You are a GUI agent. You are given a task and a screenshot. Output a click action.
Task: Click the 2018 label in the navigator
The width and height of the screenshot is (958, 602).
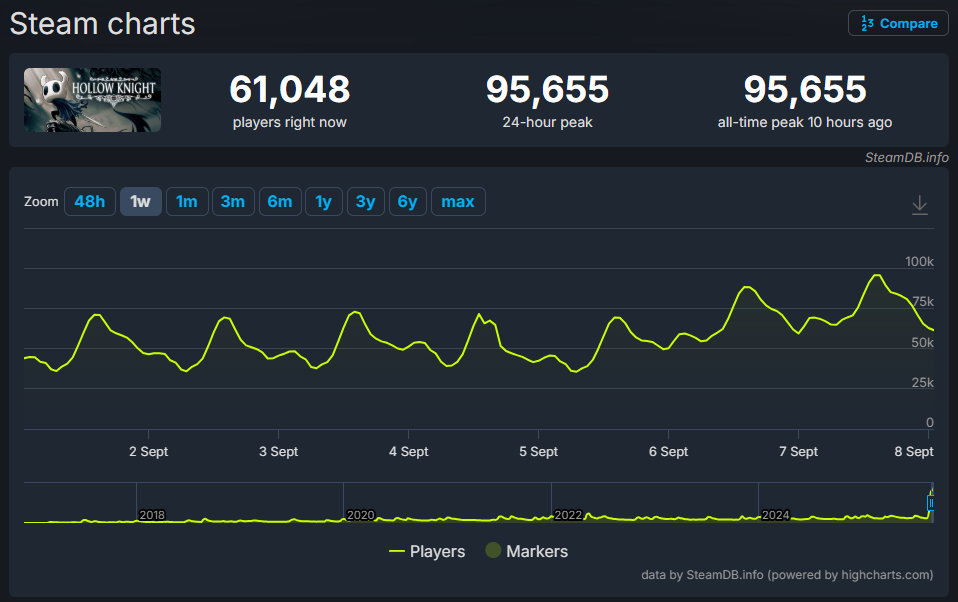152,515
